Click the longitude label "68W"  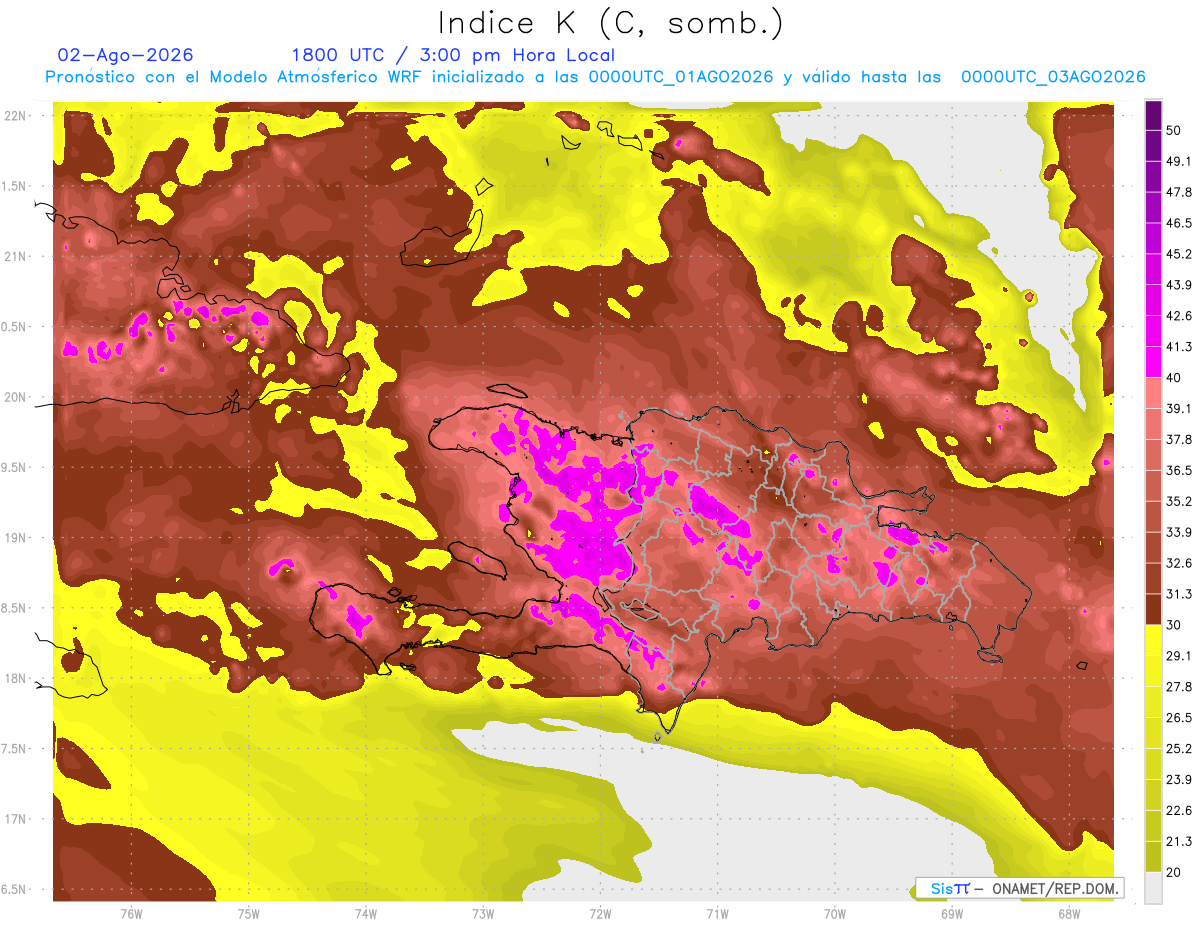[1069, 914]
